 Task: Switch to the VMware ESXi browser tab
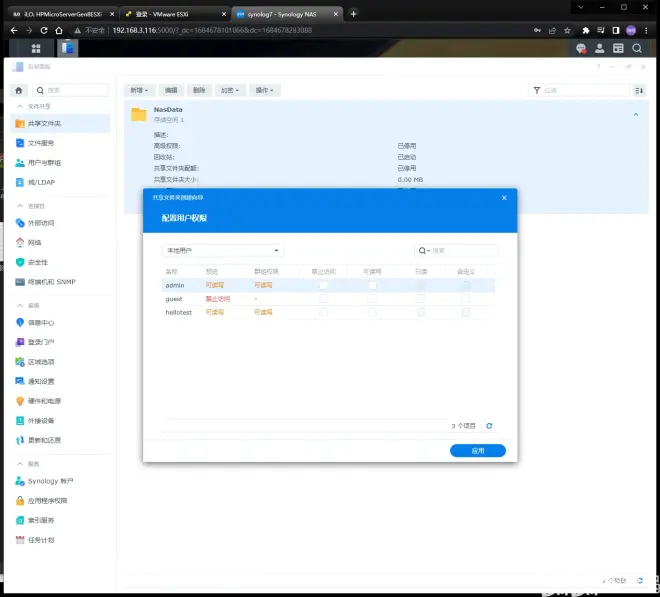(x=175, y=14)
